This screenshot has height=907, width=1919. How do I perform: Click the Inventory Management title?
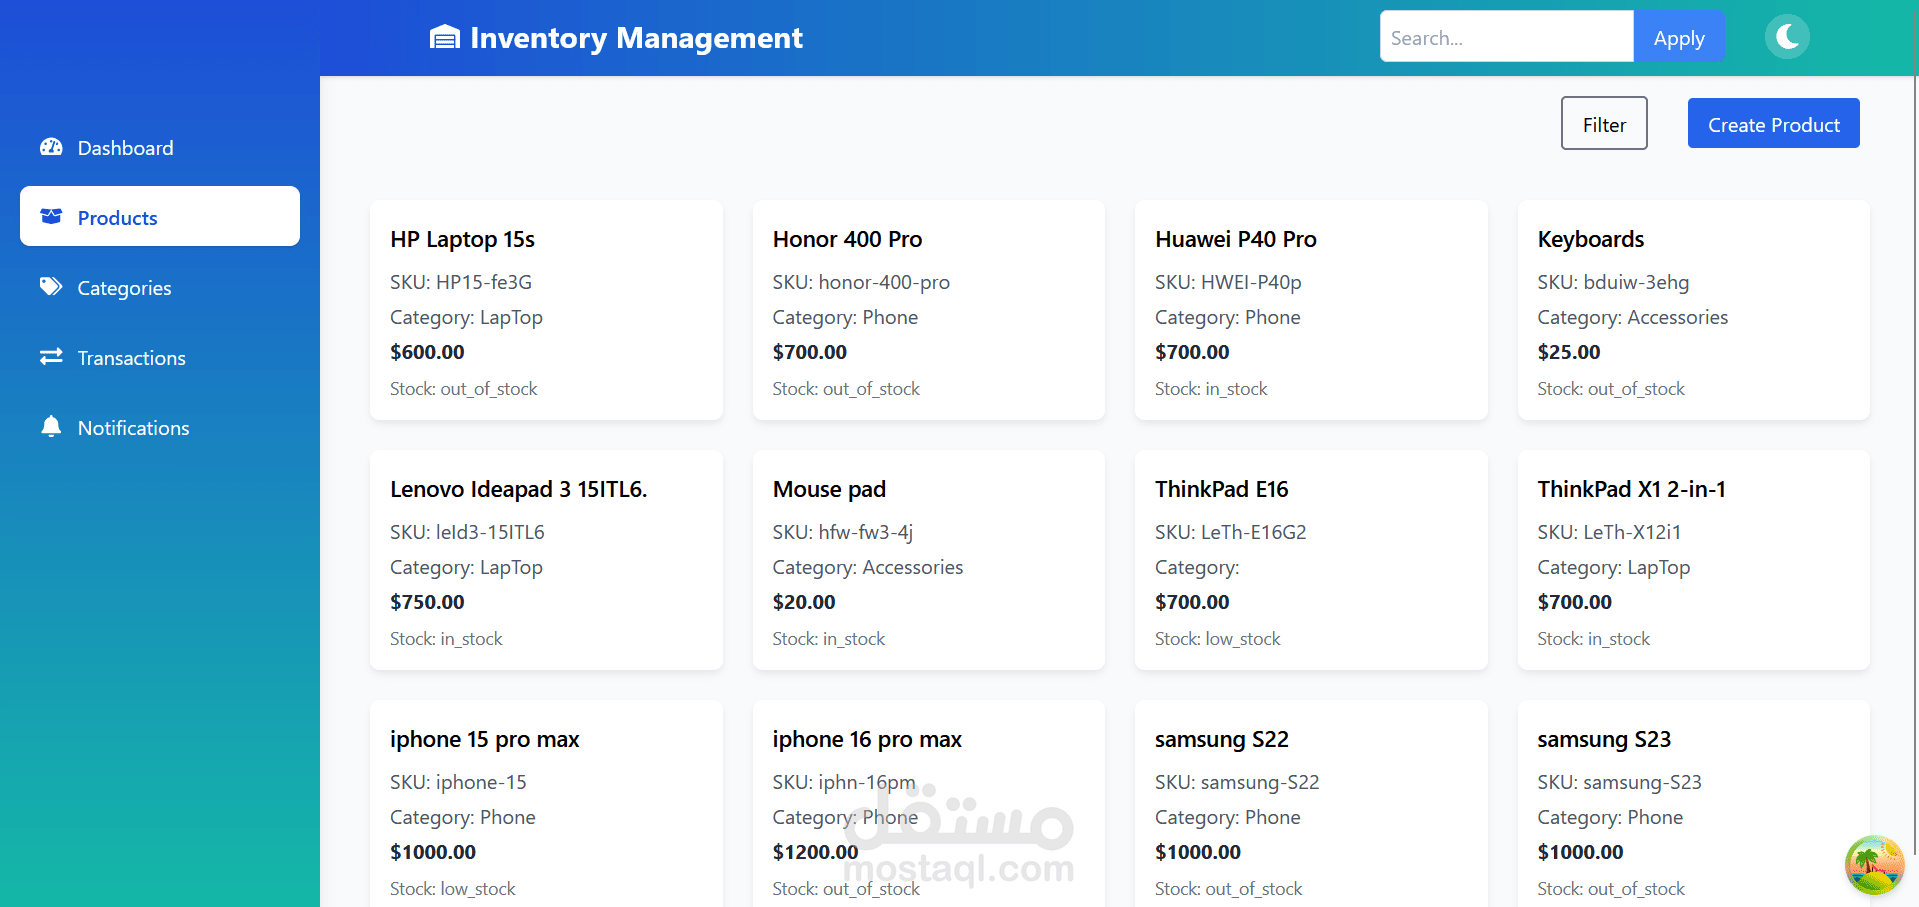[x=636, y=38]
